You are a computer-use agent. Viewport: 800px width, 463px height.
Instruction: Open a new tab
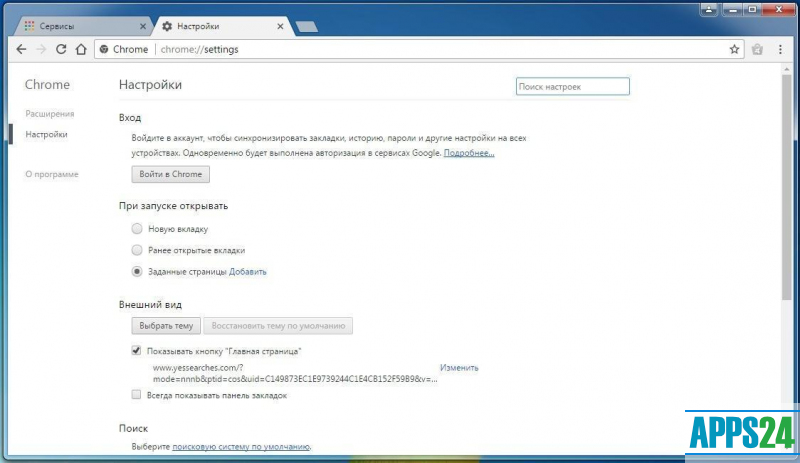[306, 26]
